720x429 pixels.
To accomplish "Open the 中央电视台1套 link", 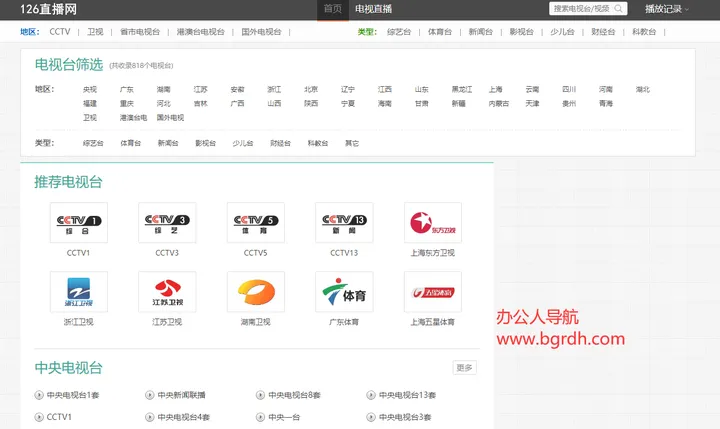I will coord(73,395).
